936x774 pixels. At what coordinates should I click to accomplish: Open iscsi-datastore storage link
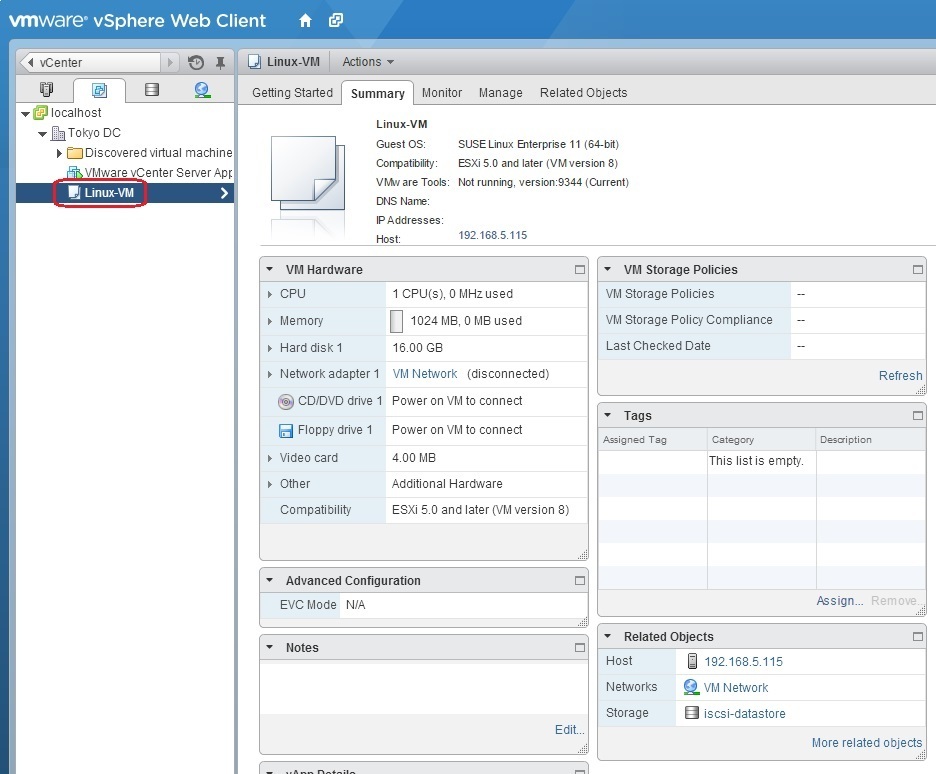click(744, 714)
